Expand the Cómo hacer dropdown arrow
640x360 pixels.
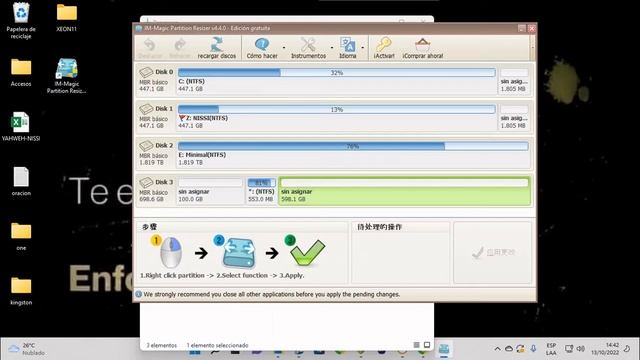pyautogui.click(x=284, y=48)
